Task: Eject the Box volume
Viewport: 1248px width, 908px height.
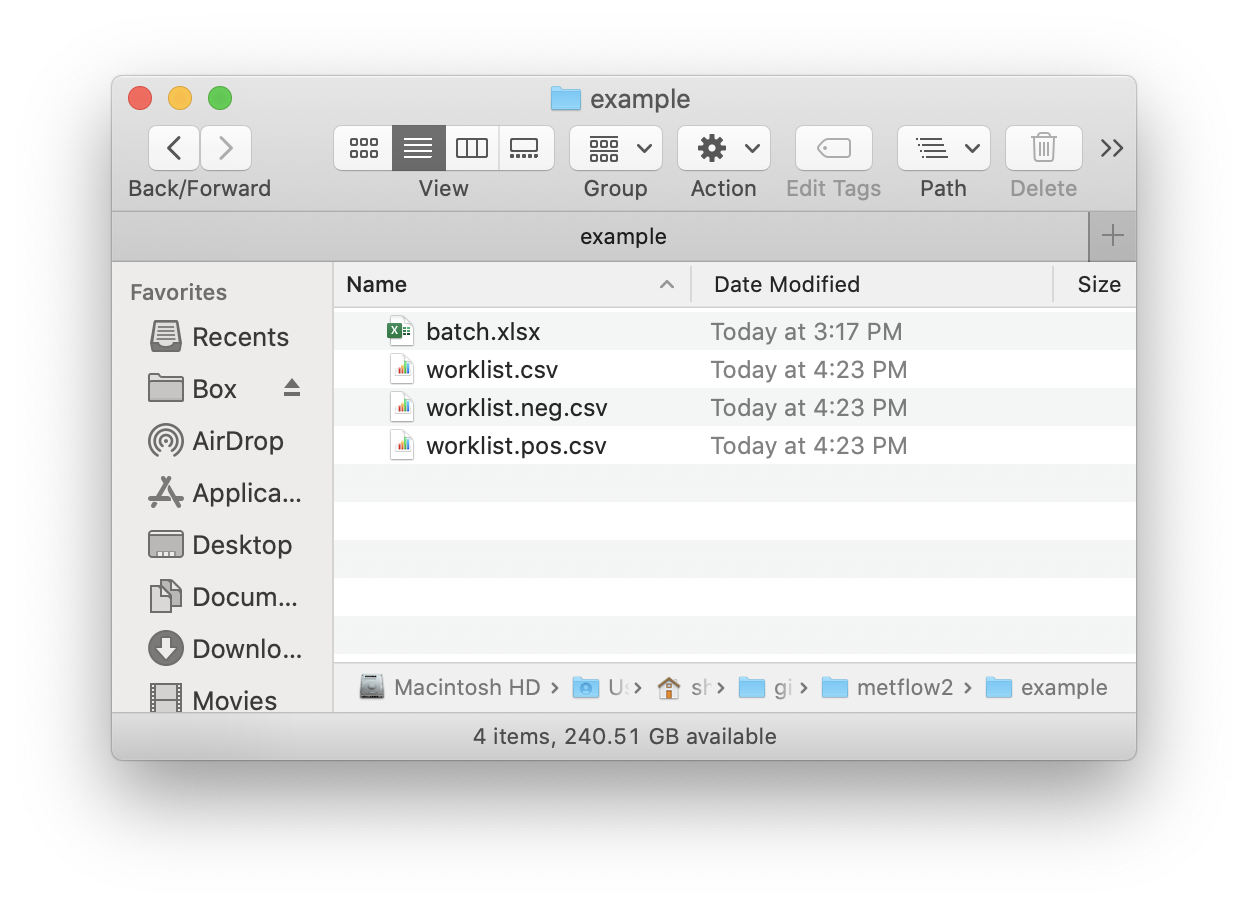Action: (292, 388)
